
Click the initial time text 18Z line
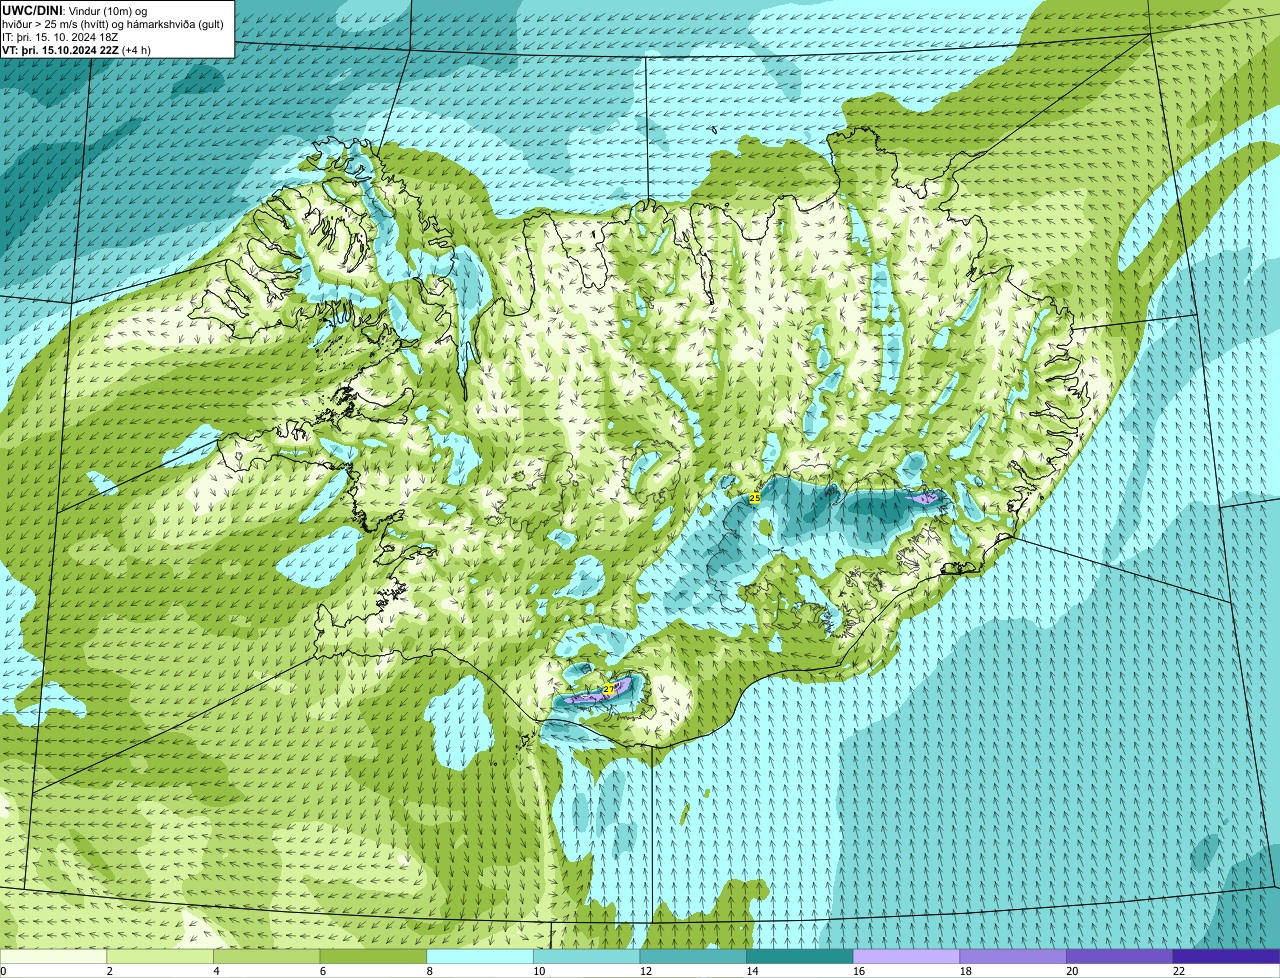pyautogui.click(x=60, y=37)
